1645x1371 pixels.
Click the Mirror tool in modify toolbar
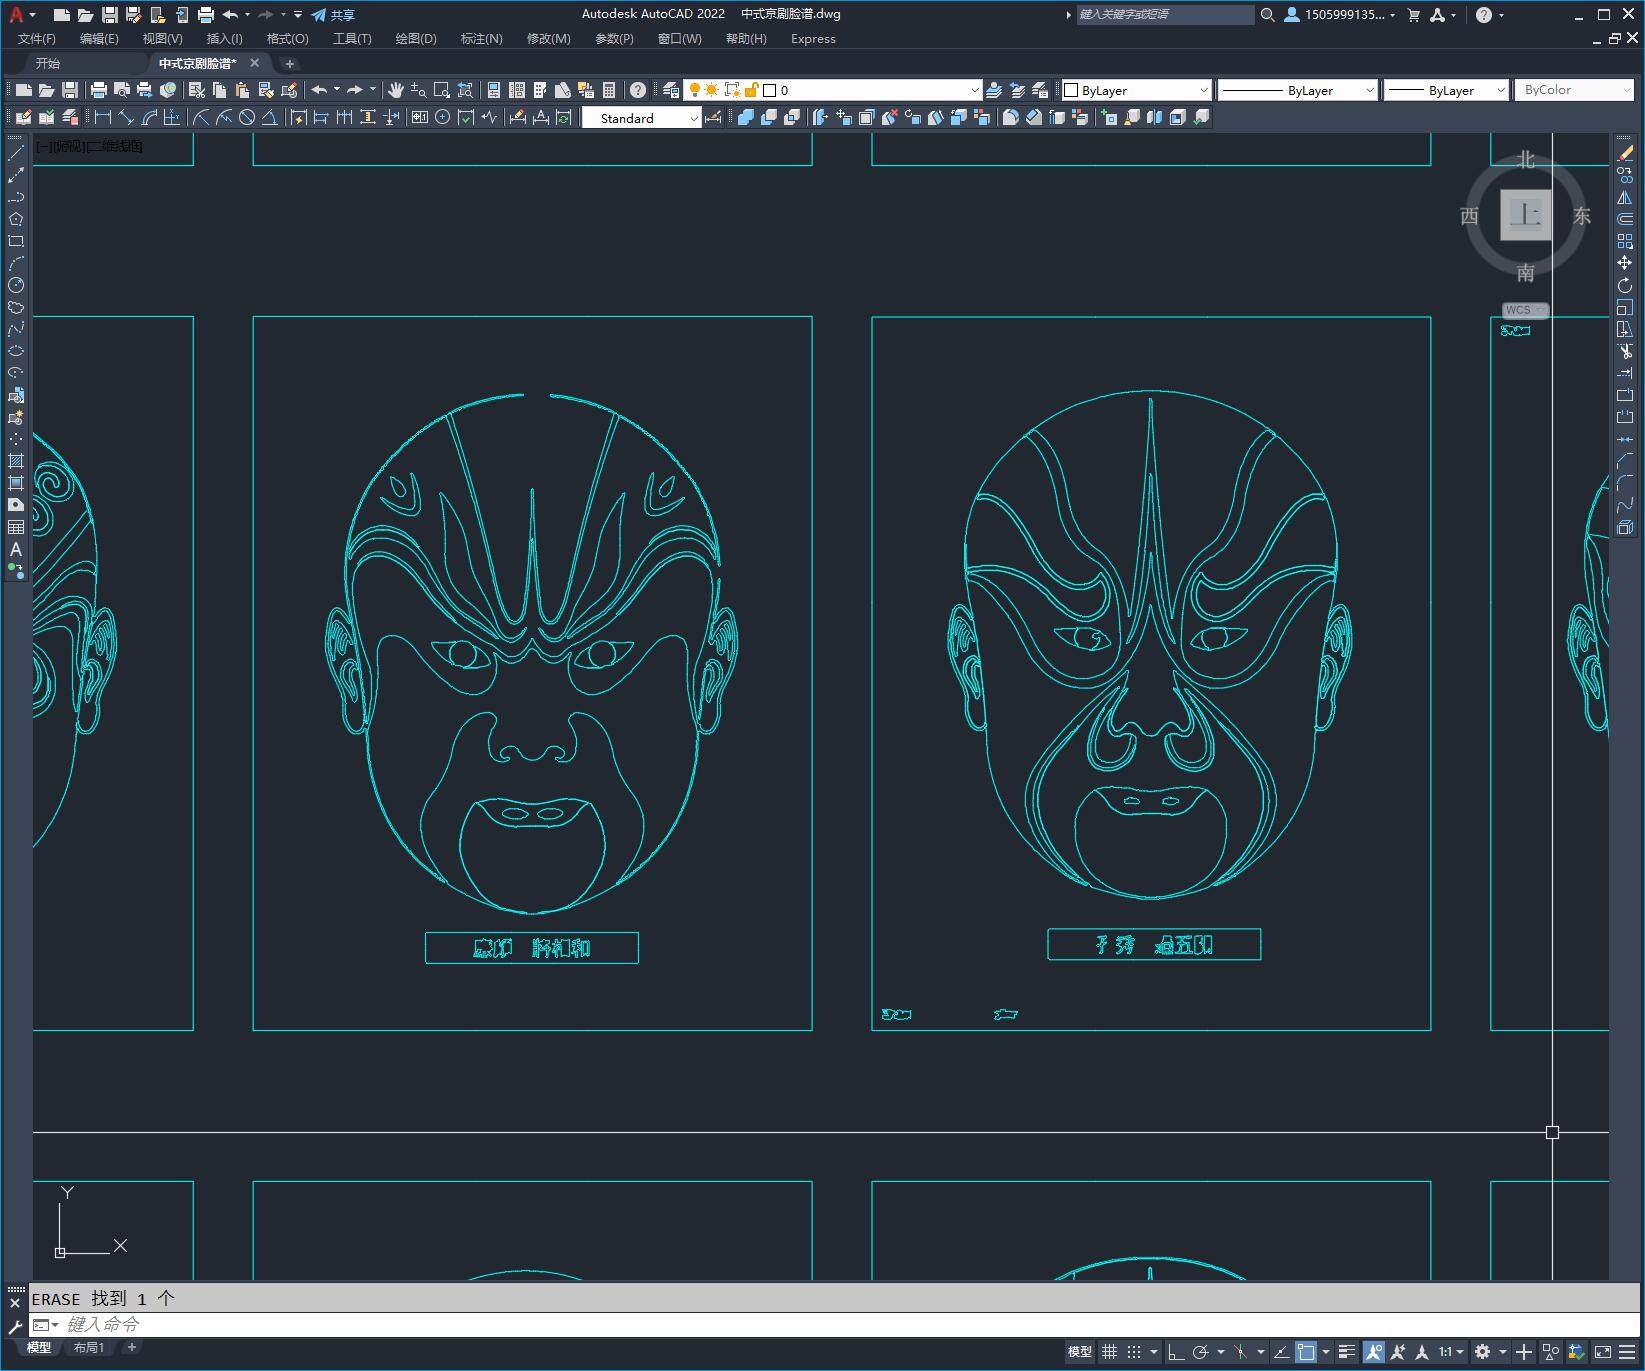pos(1625,197)
